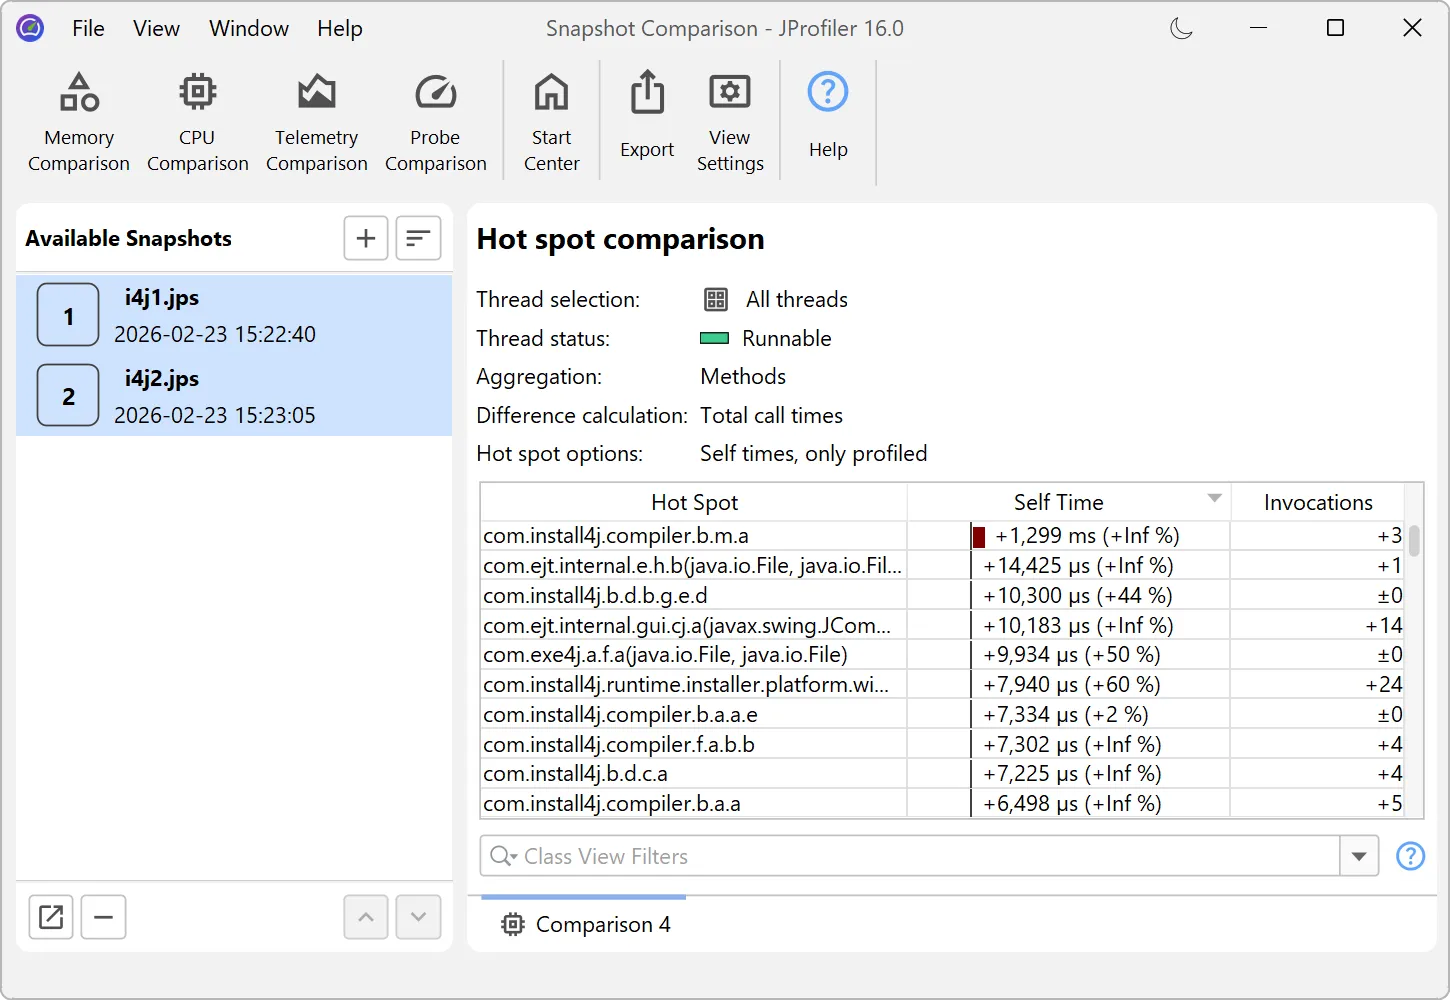
Task: Sort snapshots using the sort options button
Action: [418, 238]
